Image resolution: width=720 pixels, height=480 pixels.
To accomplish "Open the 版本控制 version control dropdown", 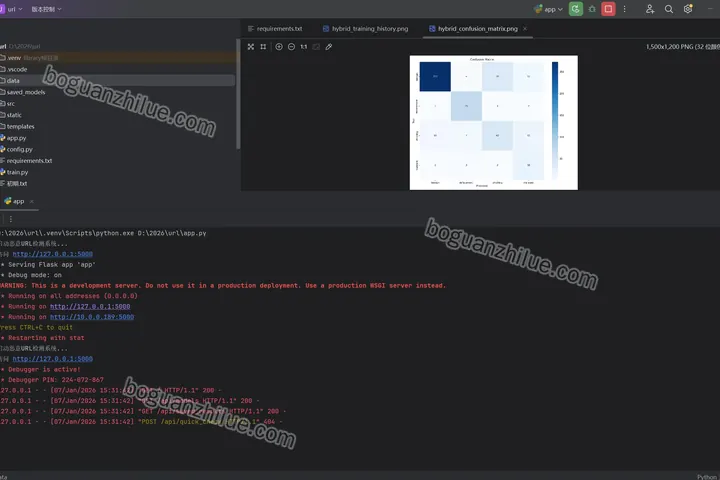I will tap(46, 9).
